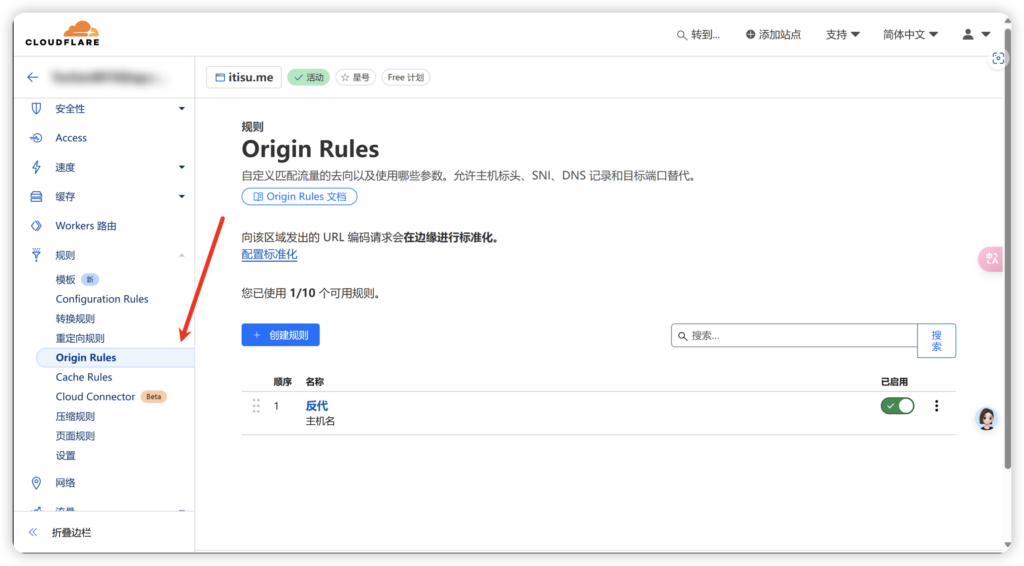Open 设置 under rules
The height and width of the screenshot is (566, 1024).
click(x=65, y=456)
